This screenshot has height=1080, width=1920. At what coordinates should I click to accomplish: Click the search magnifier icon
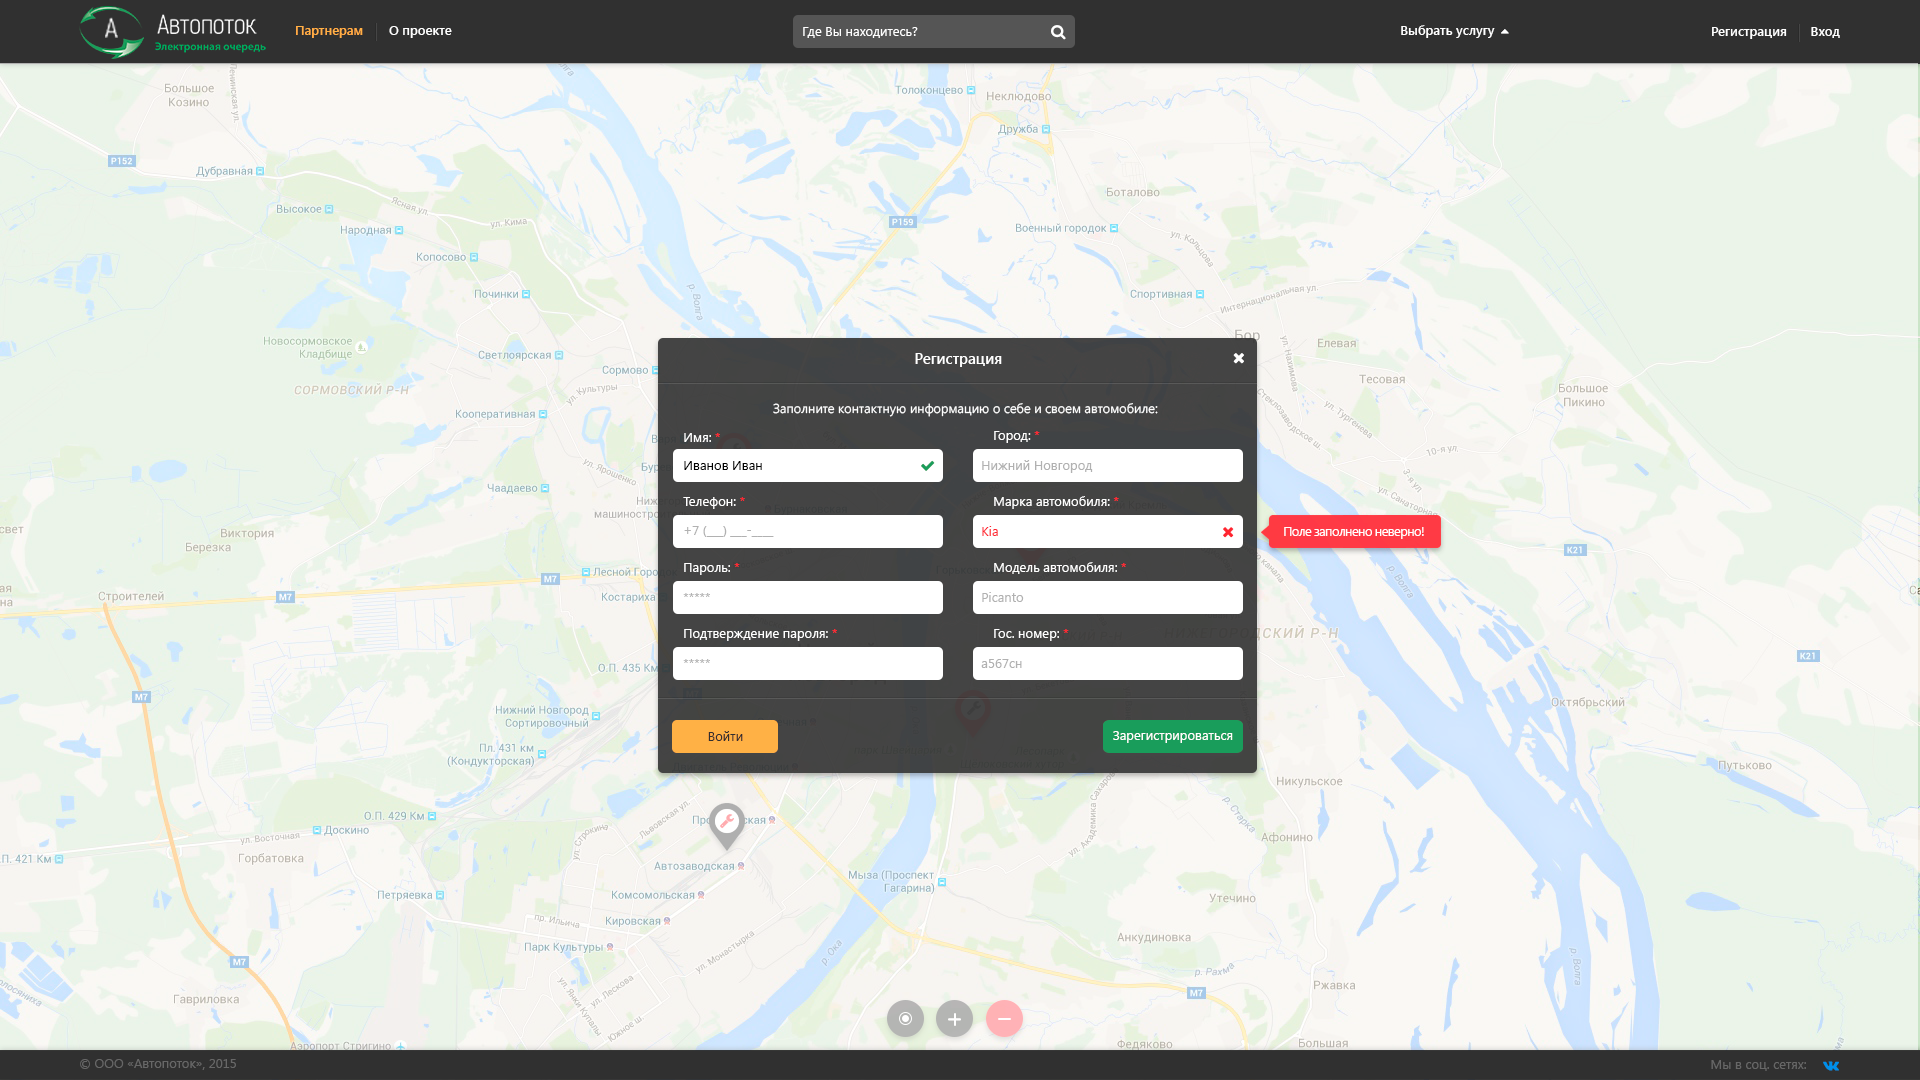pyautogui.click(x=1057, y=32)
